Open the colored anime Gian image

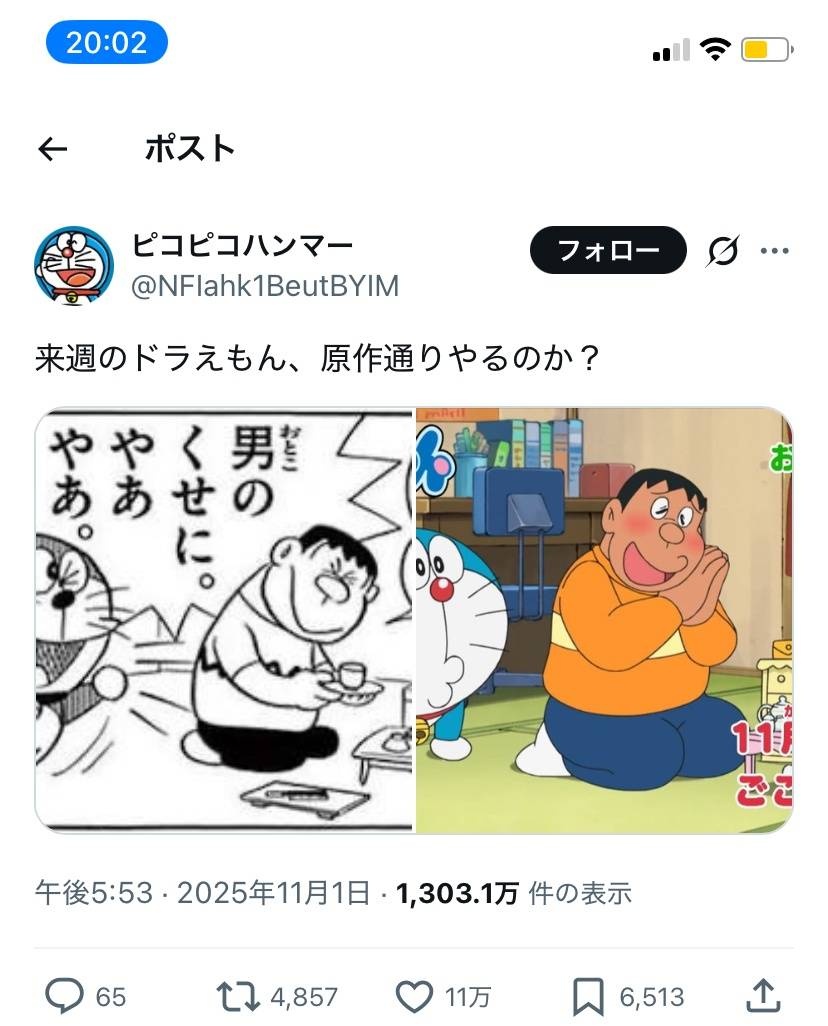604,620
